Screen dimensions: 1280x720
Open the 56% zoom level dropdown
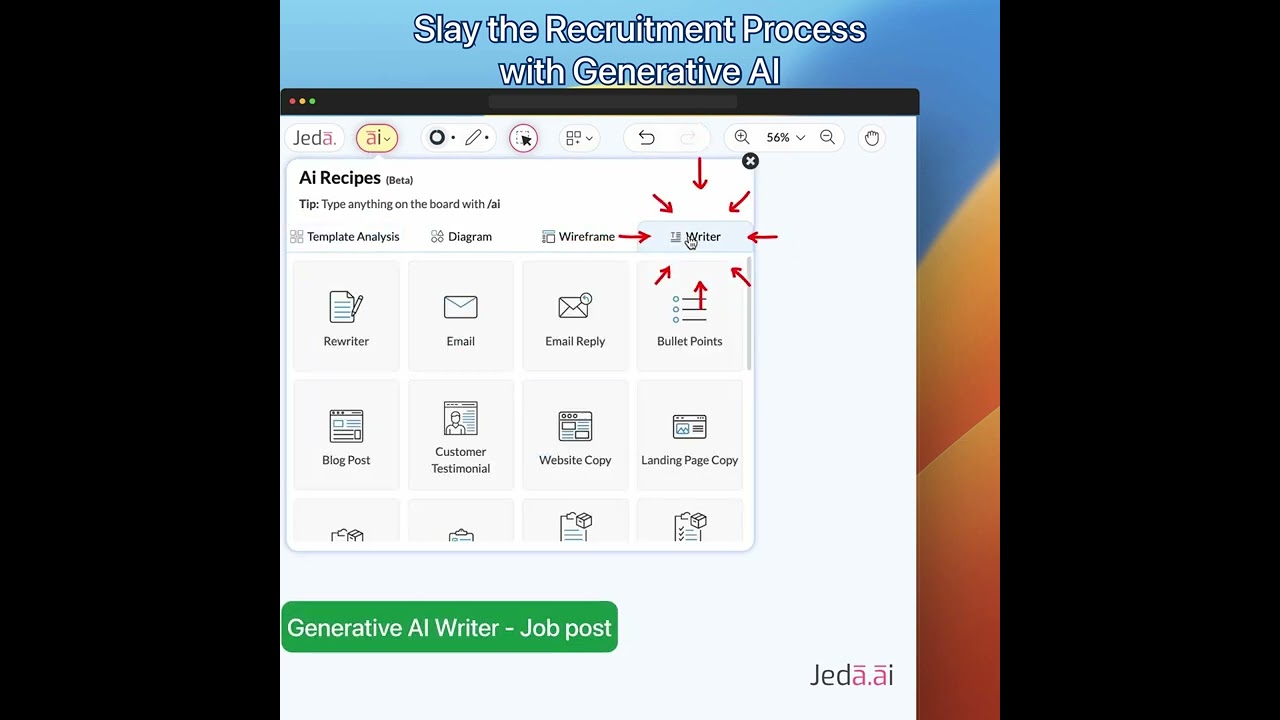click(785, 138)
